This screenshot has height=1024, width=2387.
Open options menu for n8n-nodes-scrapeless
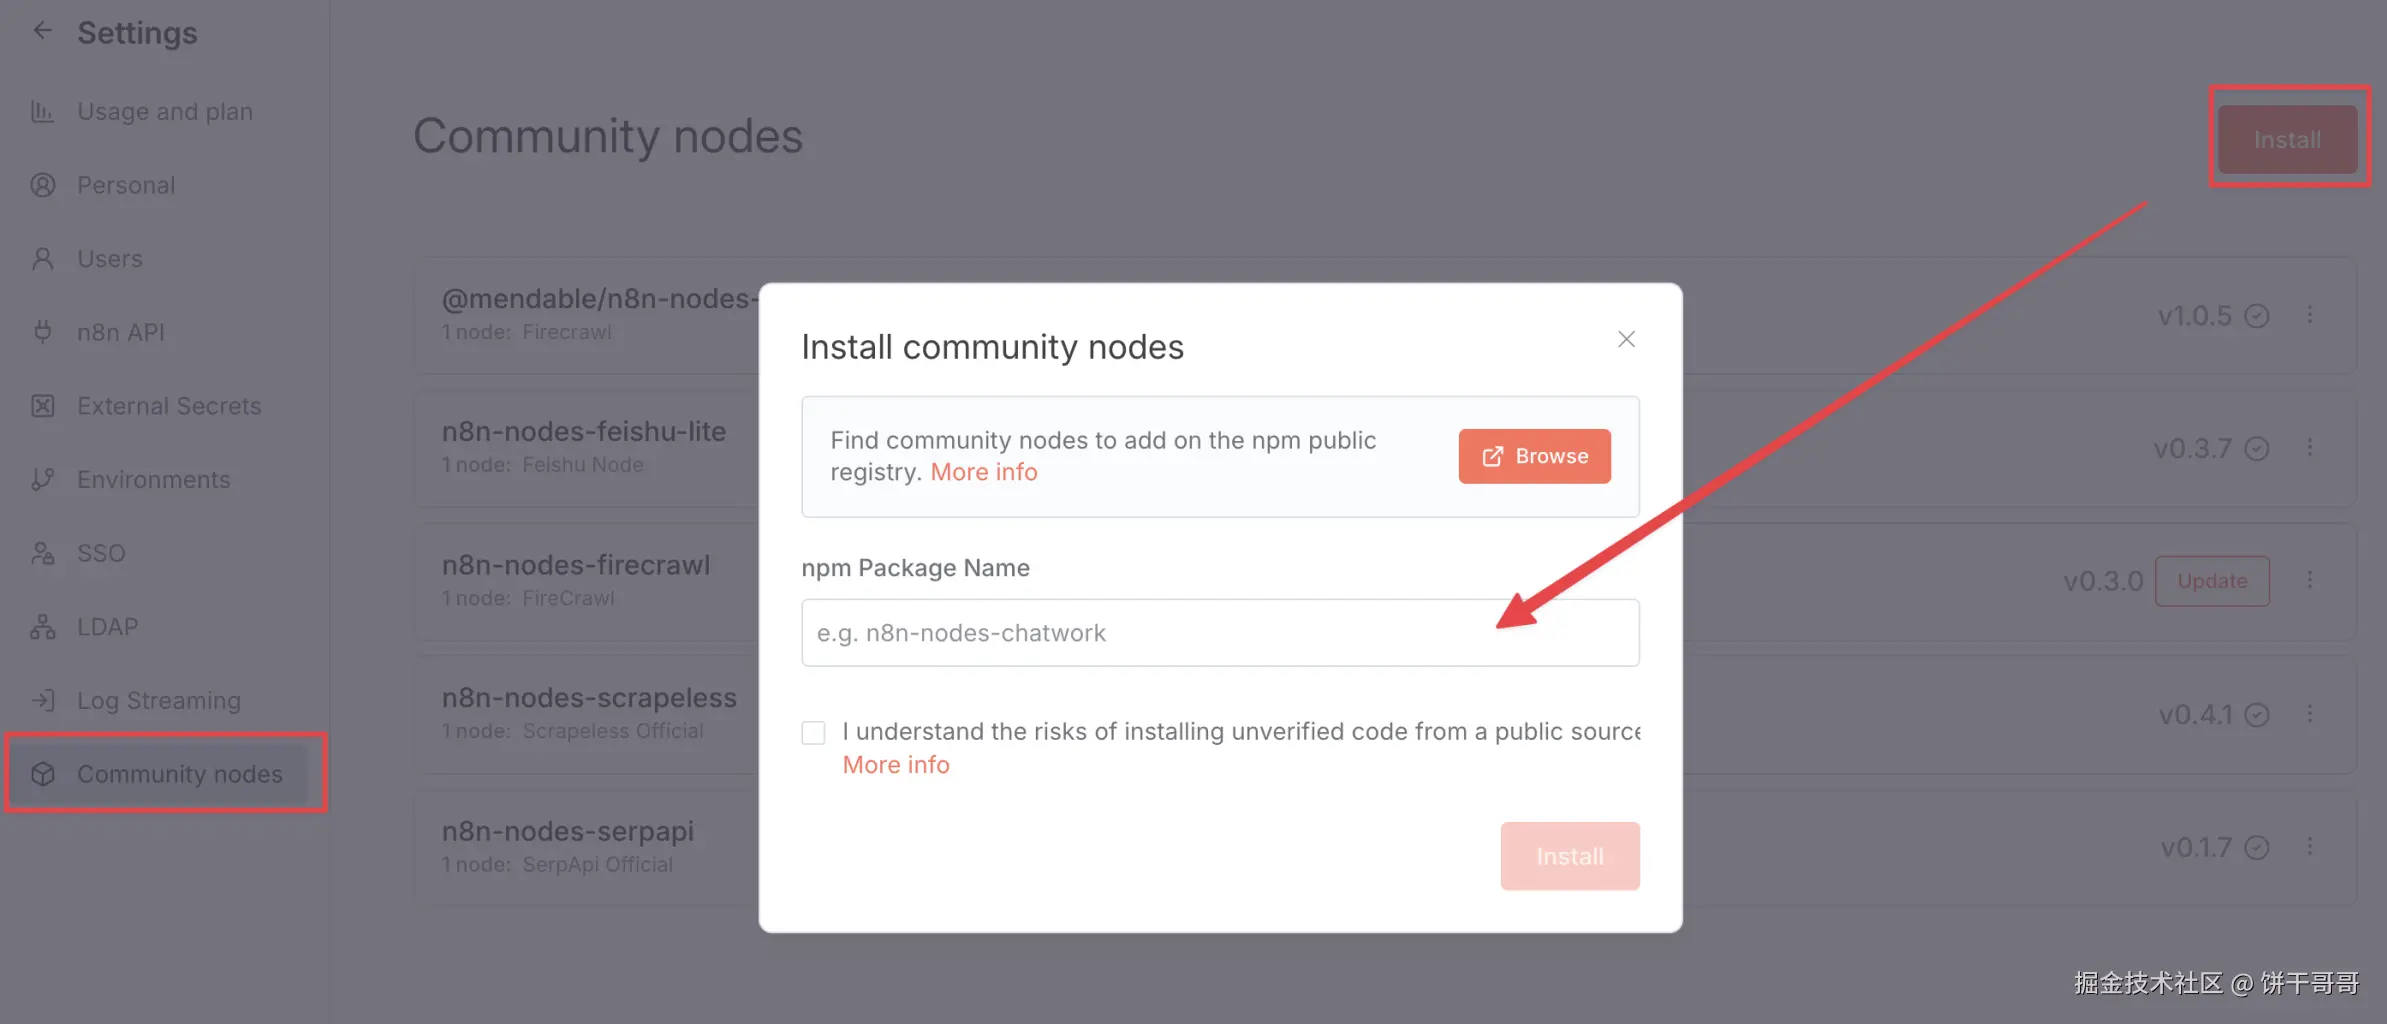pyautogui.click(x=2310, y=714)
